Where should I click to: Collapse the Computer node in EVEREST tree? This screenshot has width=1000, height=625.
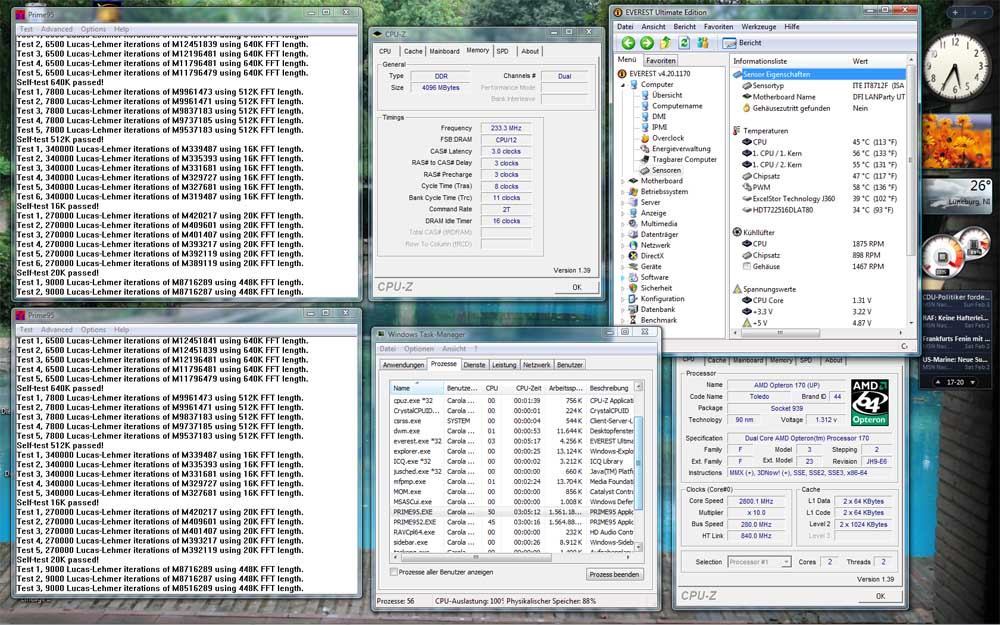pyautogui.click(x=623, y=84)
